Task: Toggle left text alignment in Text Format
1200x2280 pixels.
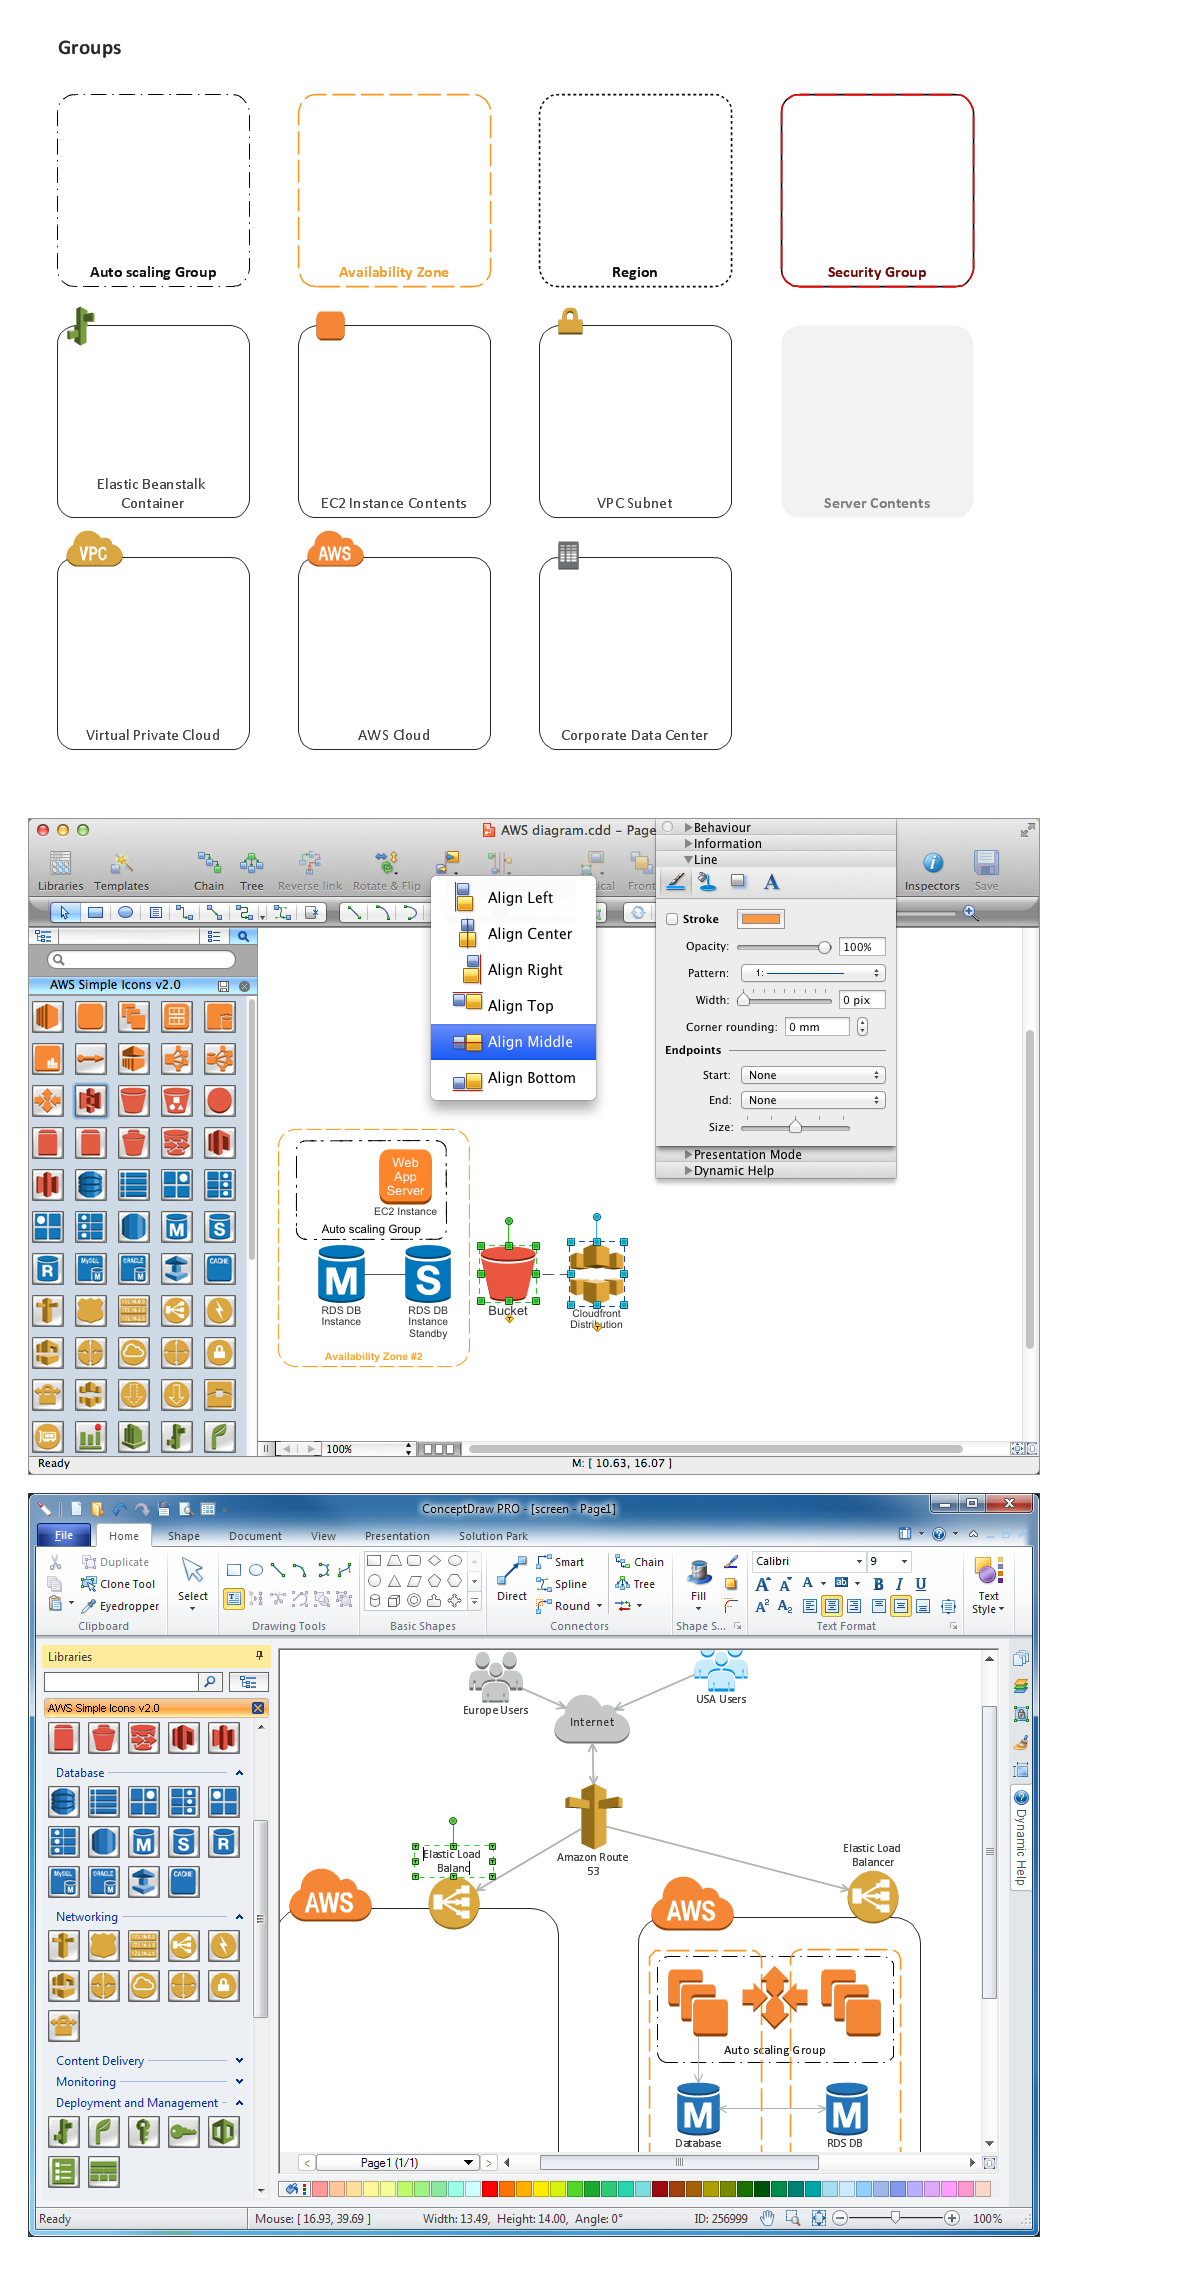Action: coord(810,1606)
